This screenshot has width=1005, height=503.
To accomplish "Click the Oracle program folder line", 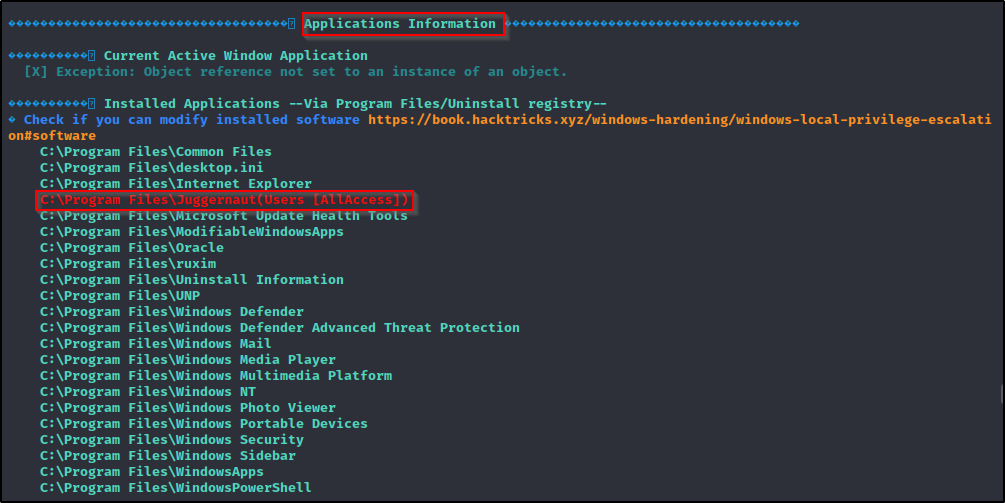I will click(x=131, y=248).
